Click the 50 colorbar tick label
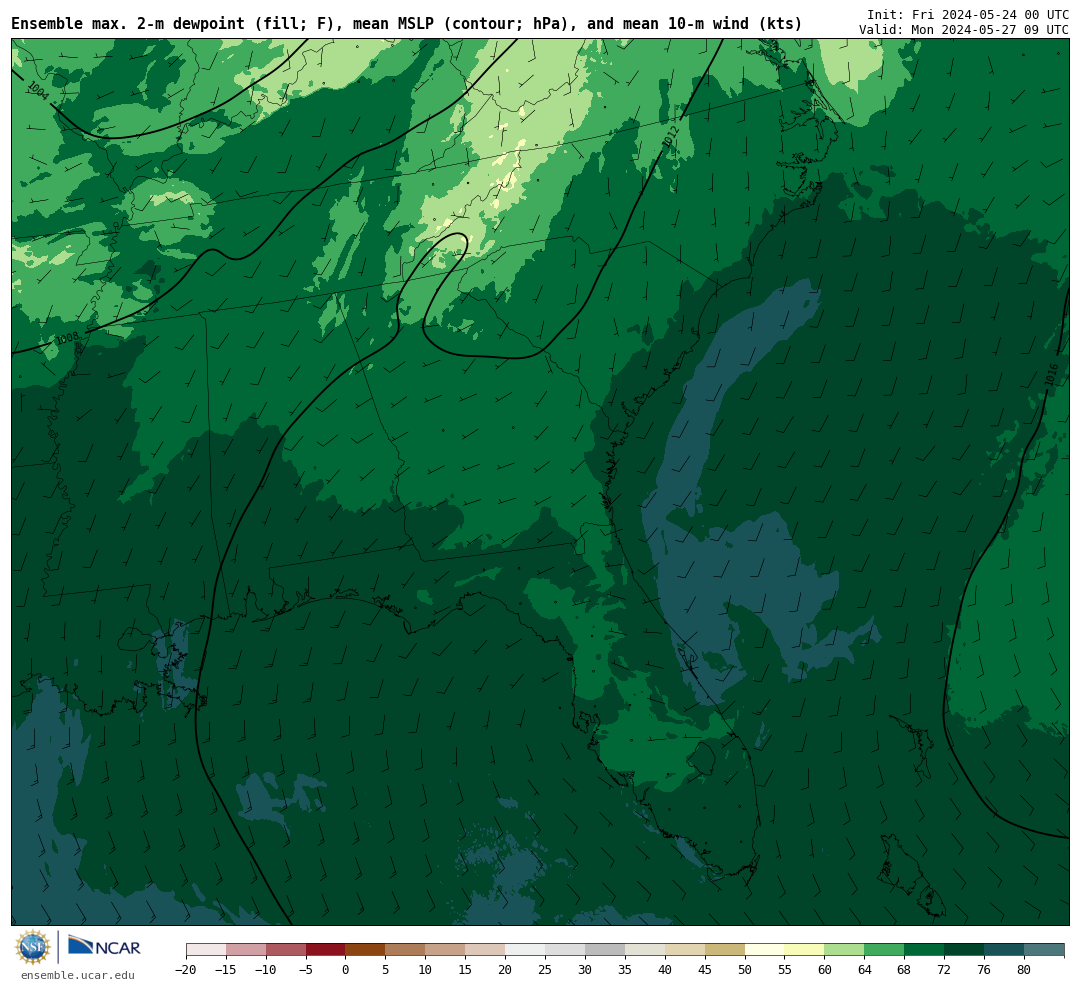The width and height of the screenshot is (1080, 988). 745,970
